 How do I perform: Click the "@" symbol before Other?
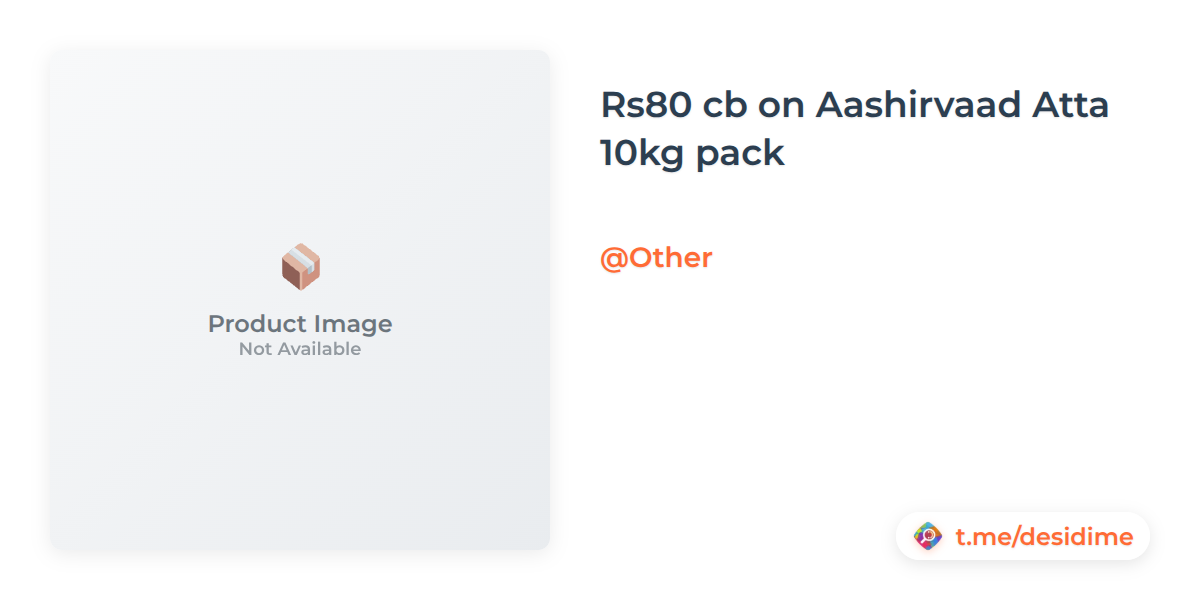[613, 258]
